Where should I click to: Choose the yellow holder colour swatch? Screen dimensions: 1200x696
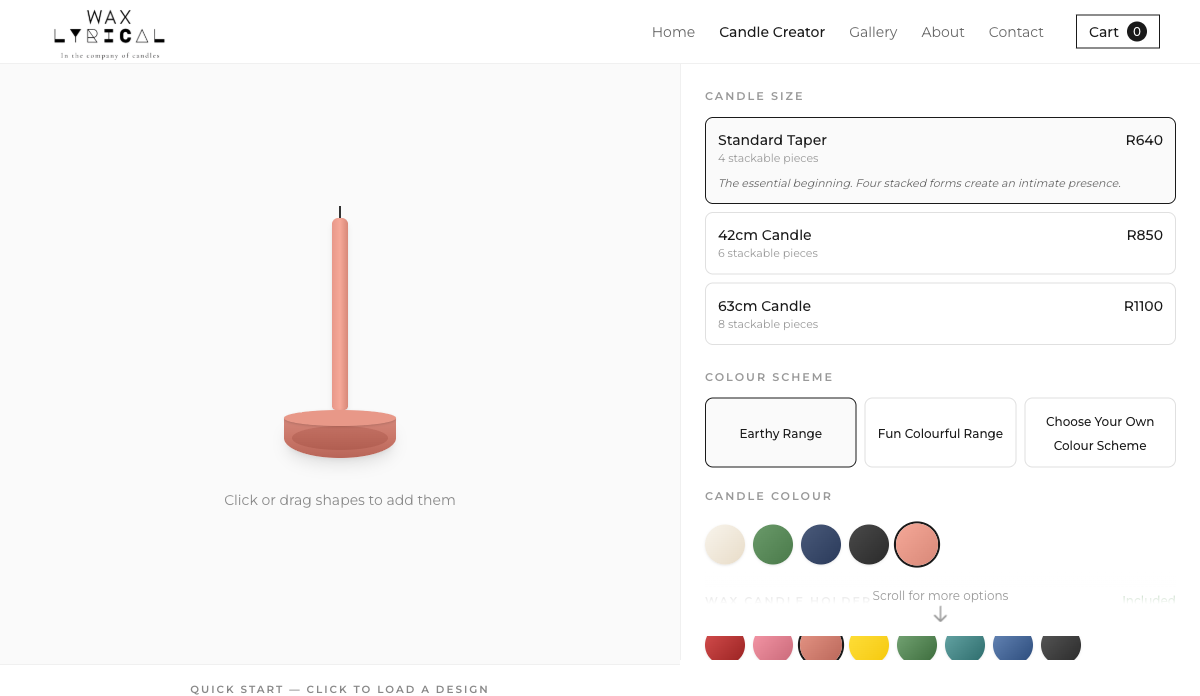point(869,646)
